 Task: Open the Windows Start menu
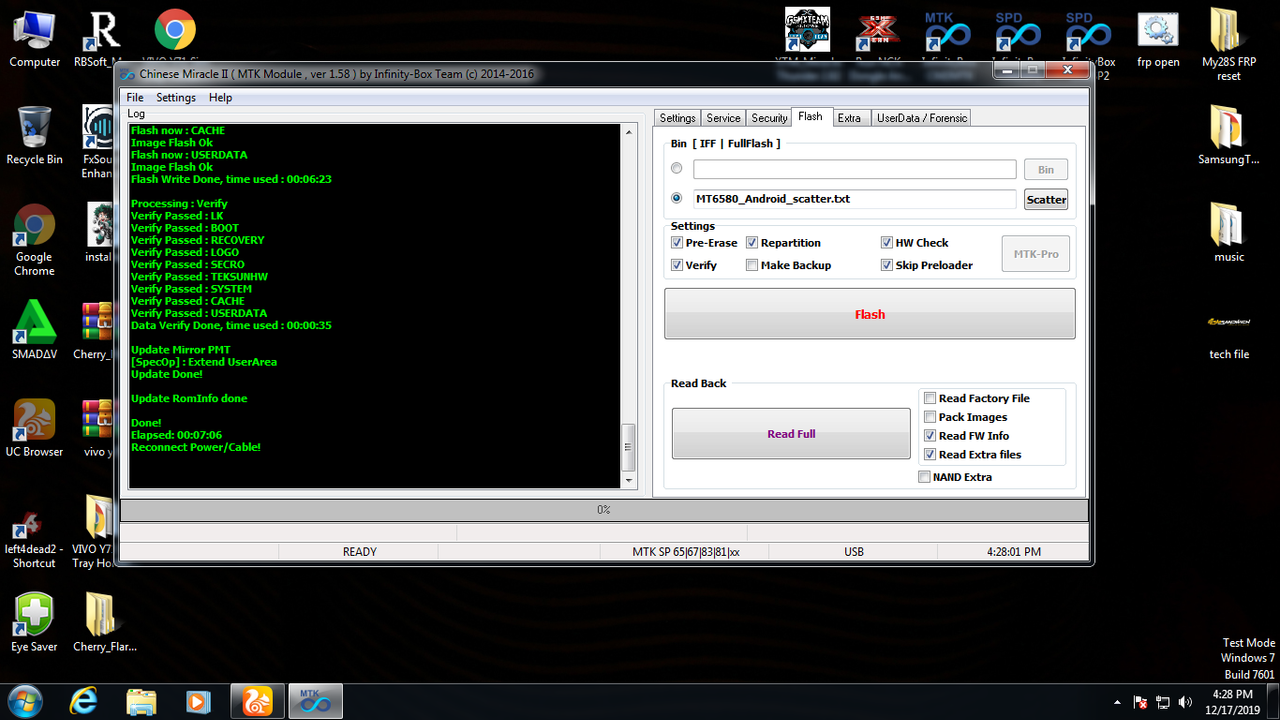pos(24,701)
